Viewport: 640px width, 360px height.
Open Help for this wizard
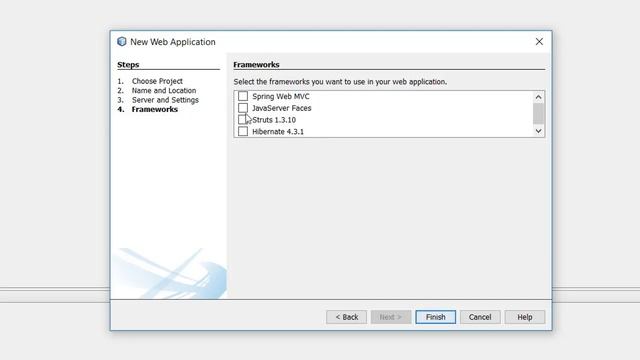coord(524,317)
